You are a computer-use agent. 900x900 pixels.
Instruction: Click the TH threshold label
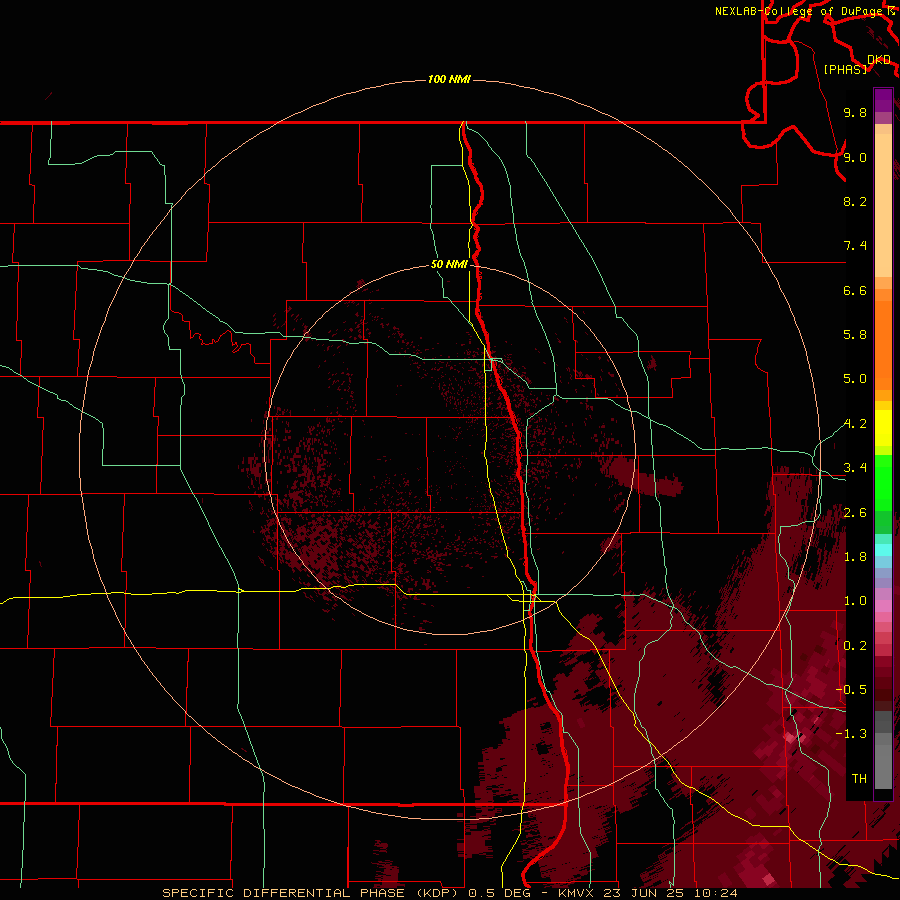pyautogui.click(x=859, y=779)
